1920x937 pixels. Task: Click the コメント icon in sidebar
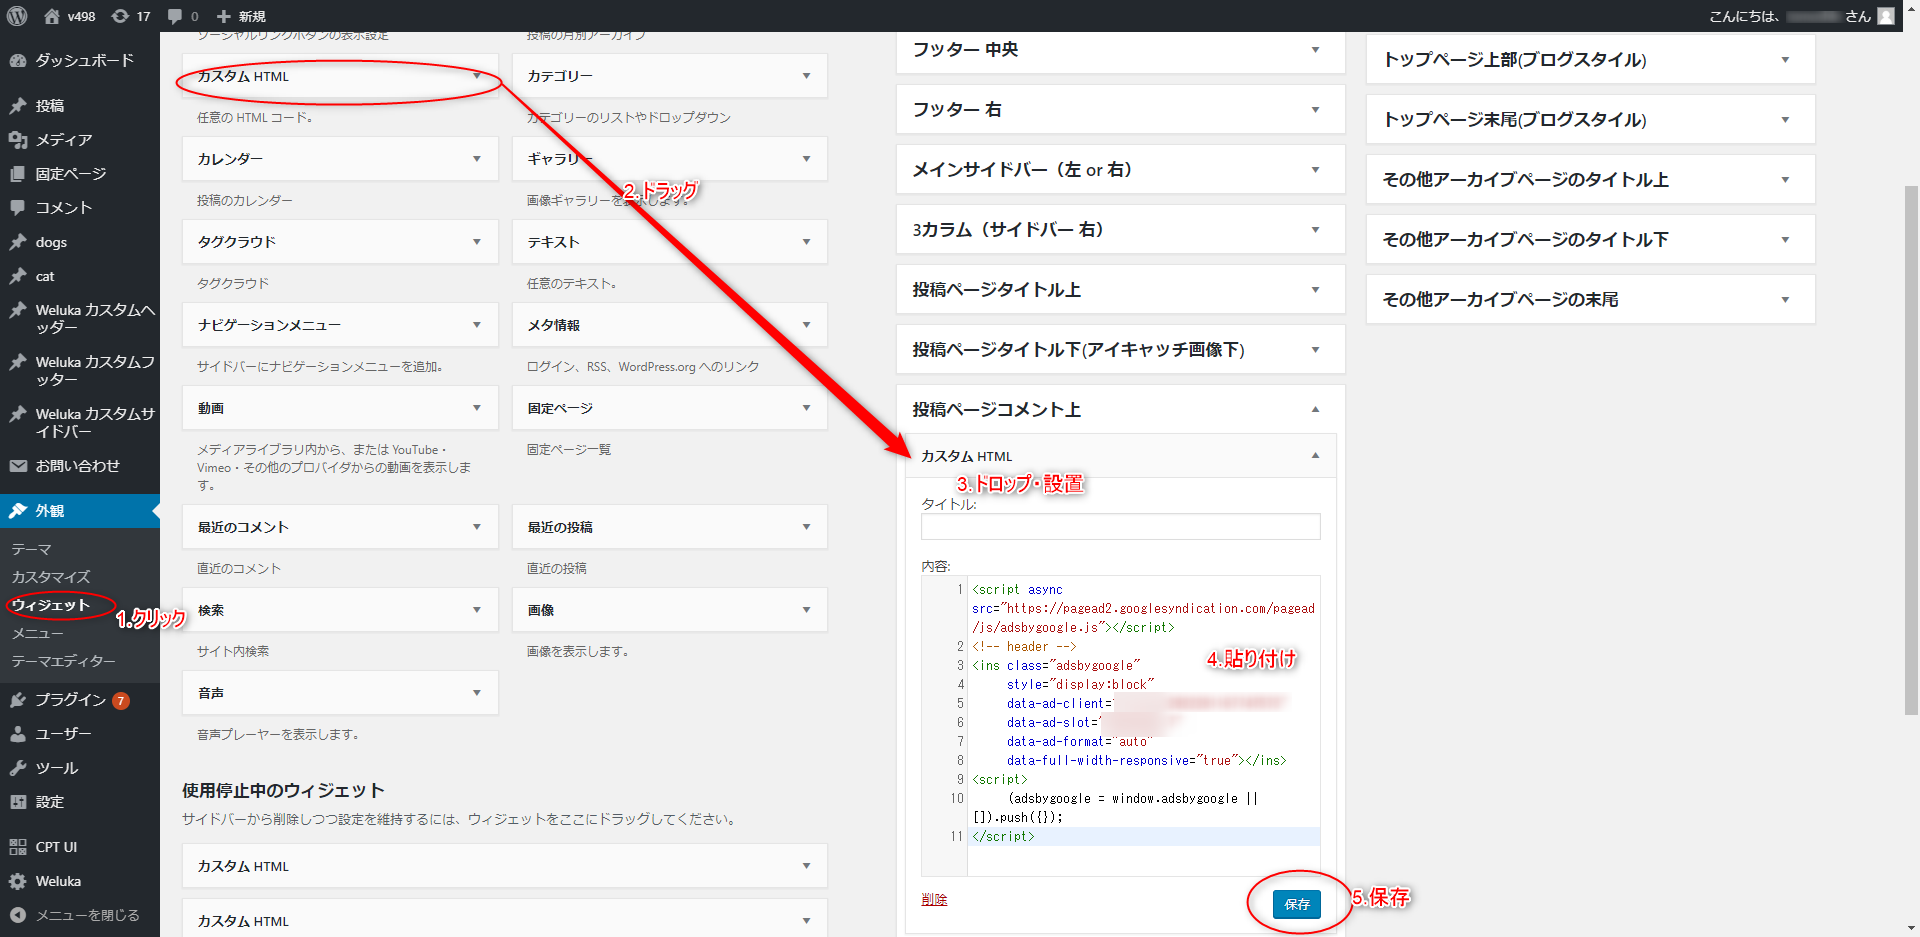18,208
